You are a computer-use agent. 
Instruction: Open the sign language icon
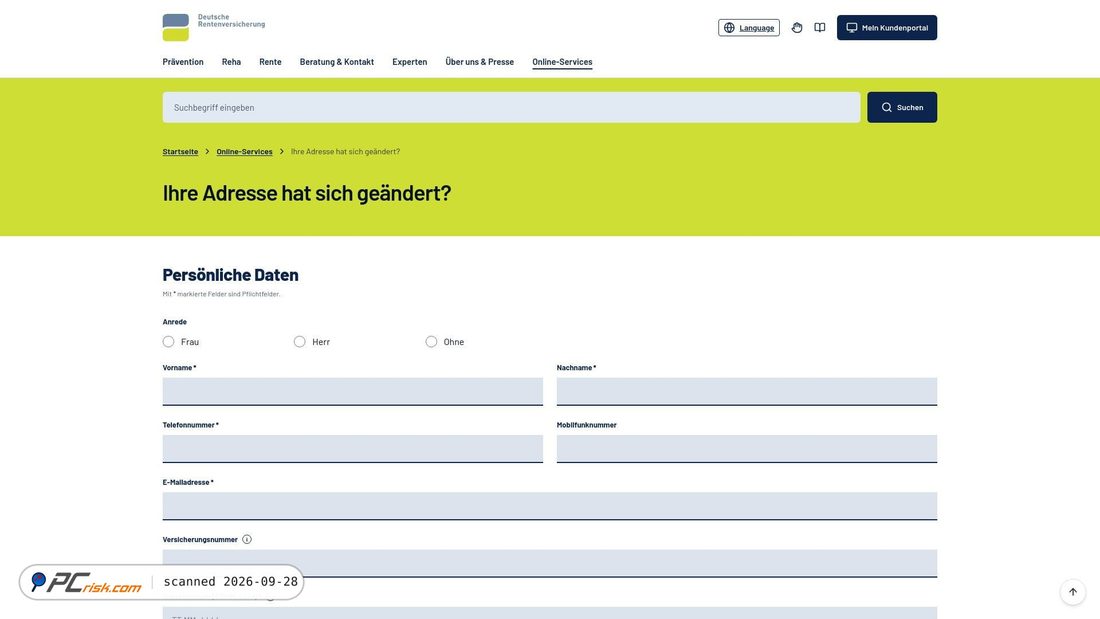pos(797,27)
